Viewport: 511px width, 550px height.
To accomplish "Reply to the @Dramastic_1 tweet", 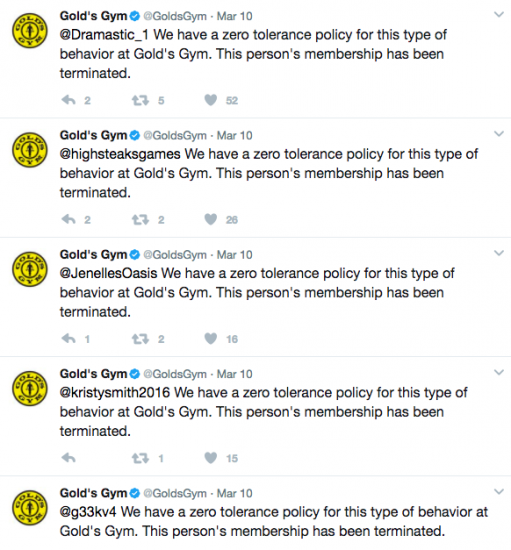I will click(x=69, y=100).
